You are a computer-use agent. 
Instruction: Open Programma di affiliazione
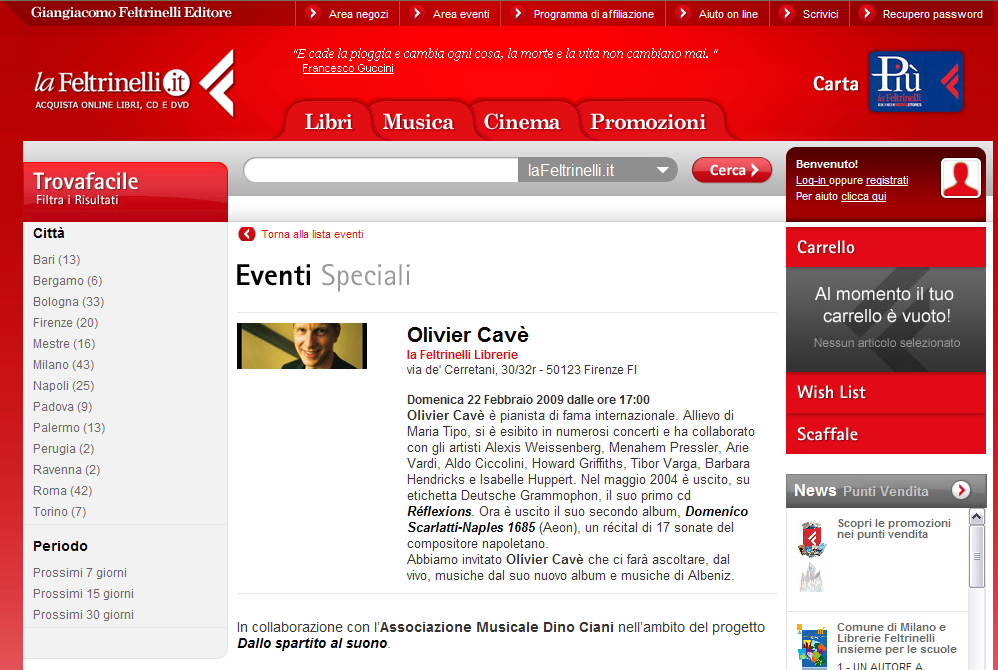click(x=594, y=14)
